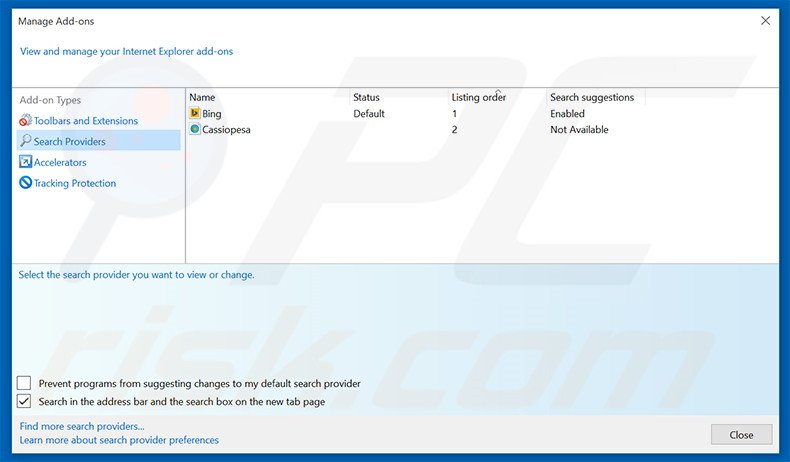This screenshot has width=790, height=462.
Task: Open Learn more about search provider preferences
Action: (119, 440)
